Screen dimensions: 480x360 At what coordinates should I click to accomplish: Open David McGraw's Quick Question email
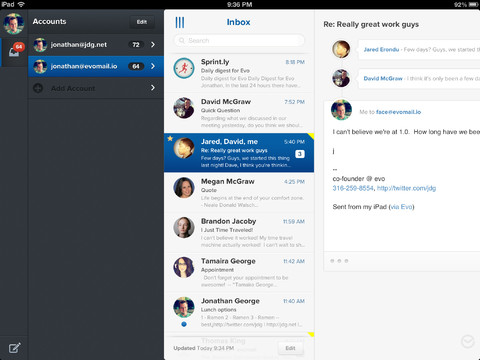click(x=239, y=113)
